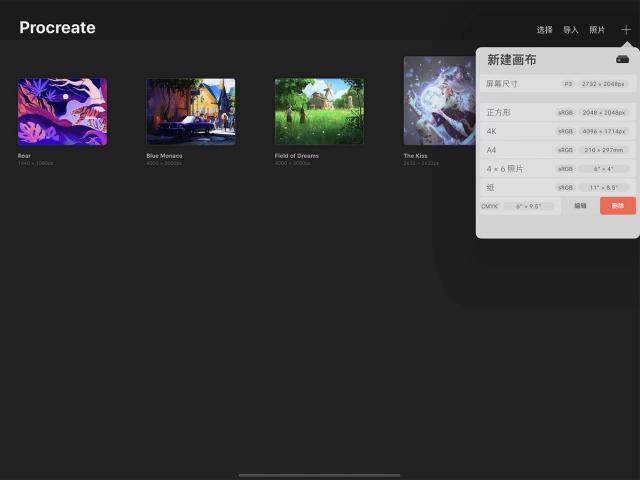Open the Roar artwork thumbnail
The width and height of the screenshot is (640, 480).
[62, 111]
